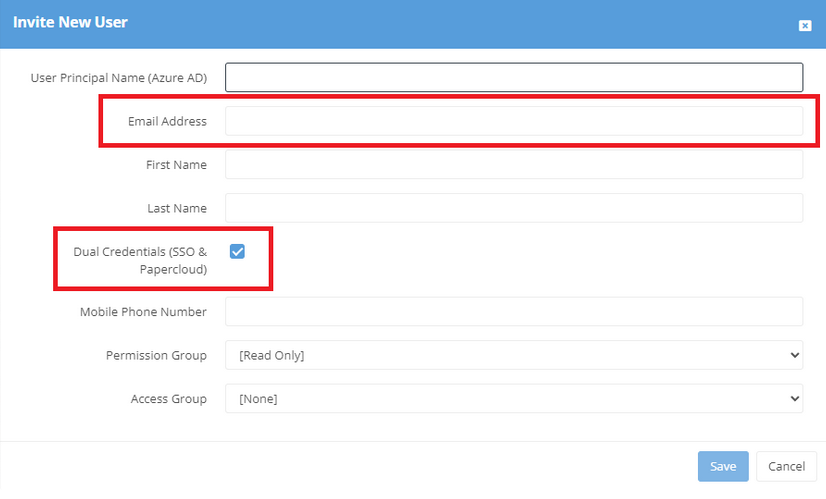826x499 pixels.
Task: Click the 'Email Address' label
Action: pos(167,121)
